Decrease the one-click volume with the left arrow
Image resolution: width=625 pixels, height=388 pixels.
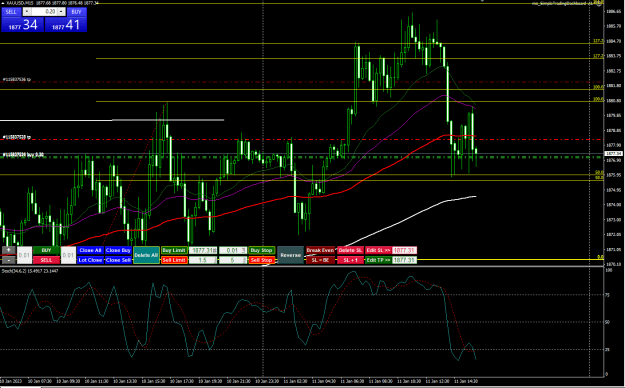pos(27,12)
